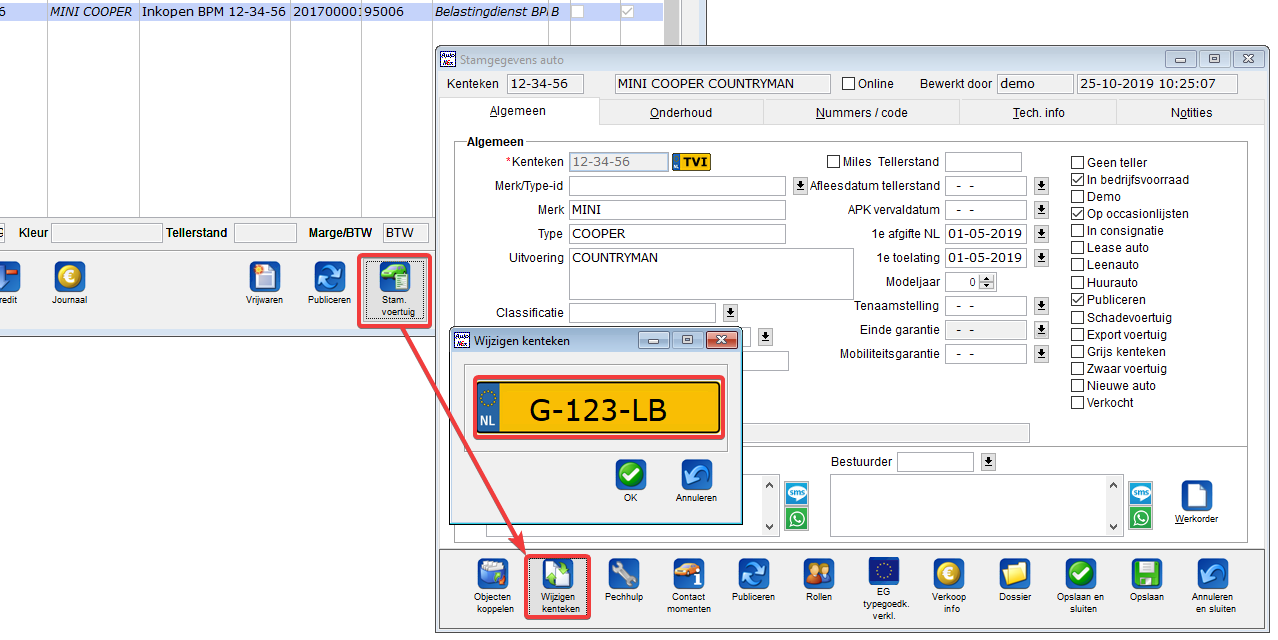This screenshot has width=1278, height=640.
Task: Click WhatsApp icon beside Bestuurder box
Action: click(x=1140, y=518)
